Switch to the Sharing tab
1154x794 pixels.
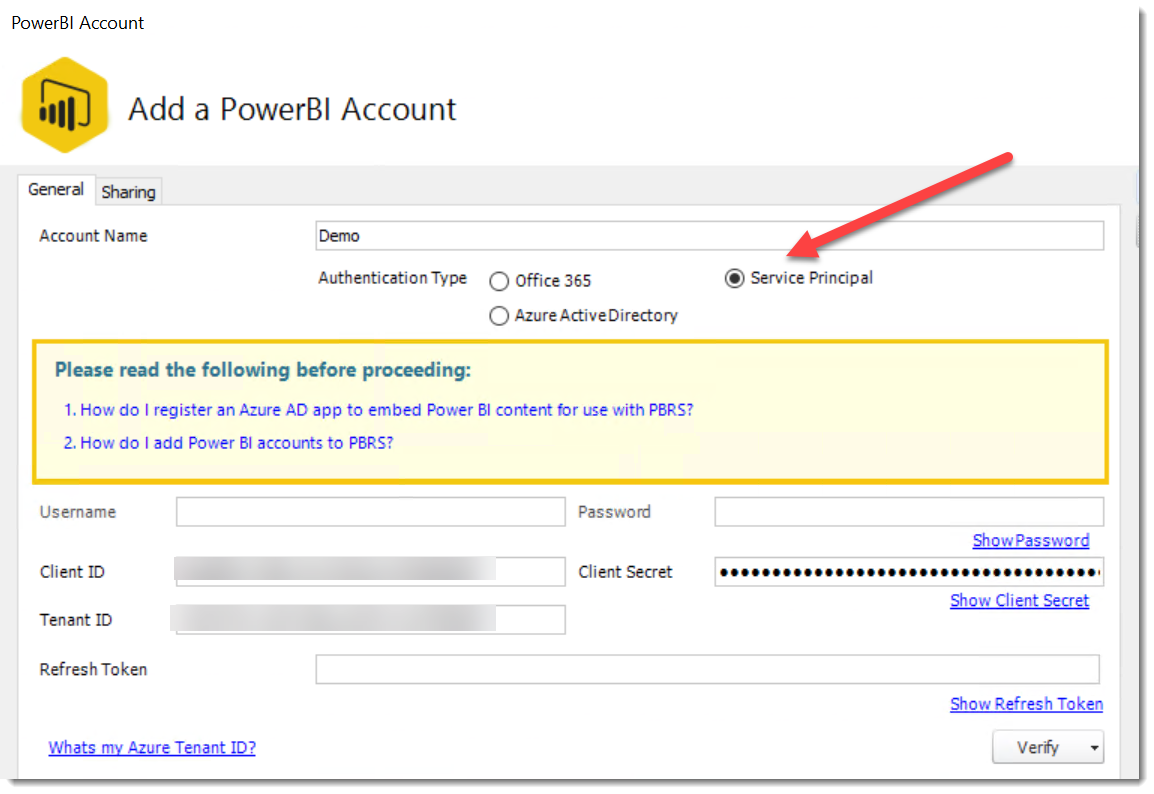(x=128, y=191)
